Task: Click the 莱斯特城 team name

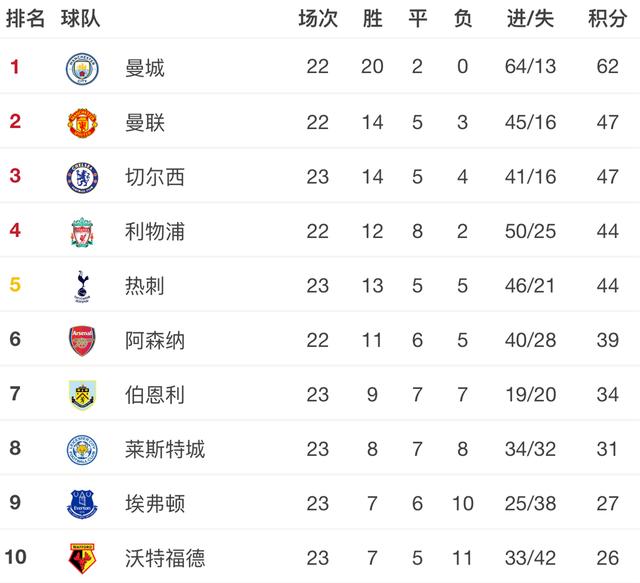Action: (x=165, y=449)
